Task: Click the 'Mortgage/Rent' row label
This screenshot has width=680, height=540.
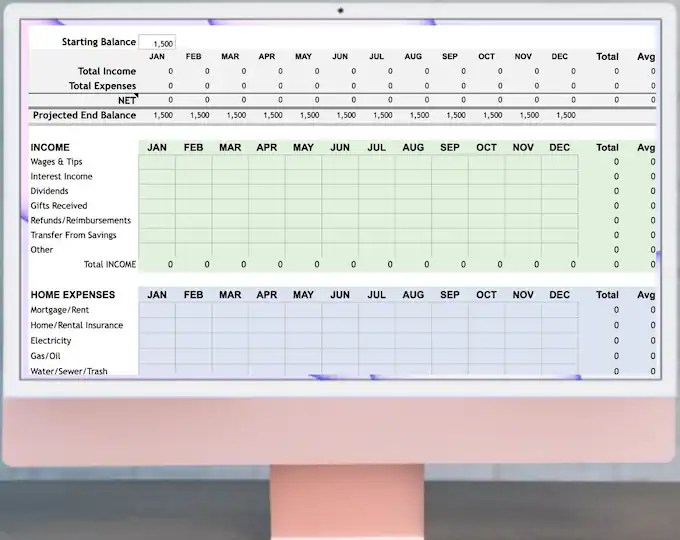Action: pos(59,310)
